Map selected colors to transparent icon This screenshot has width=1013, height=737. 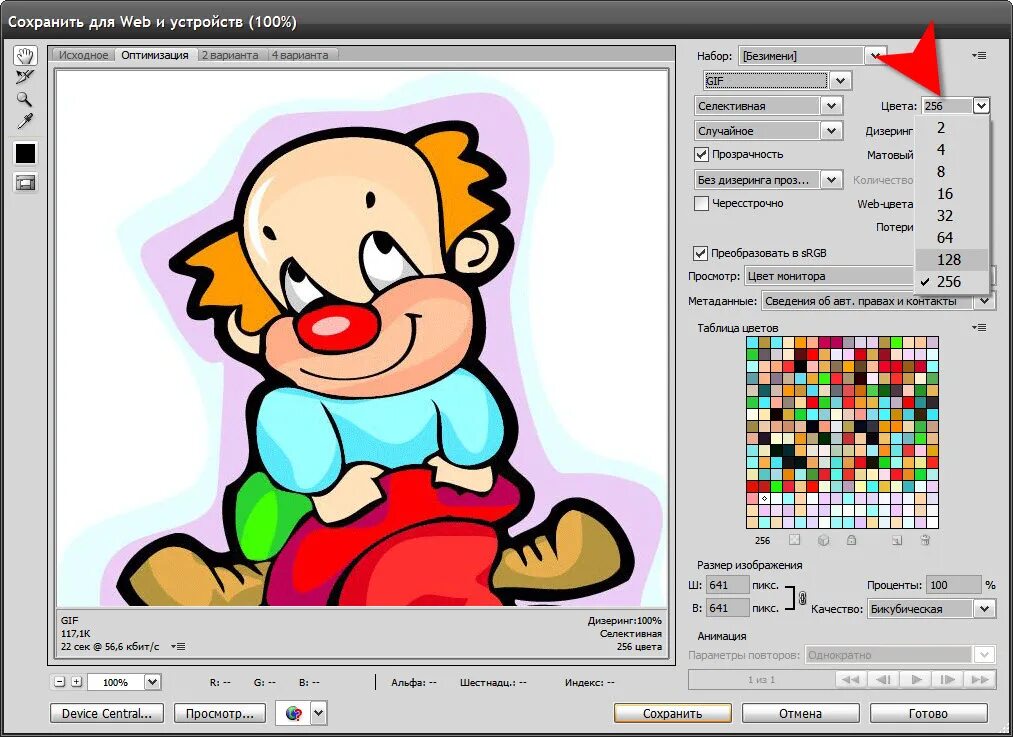[795, 540]
